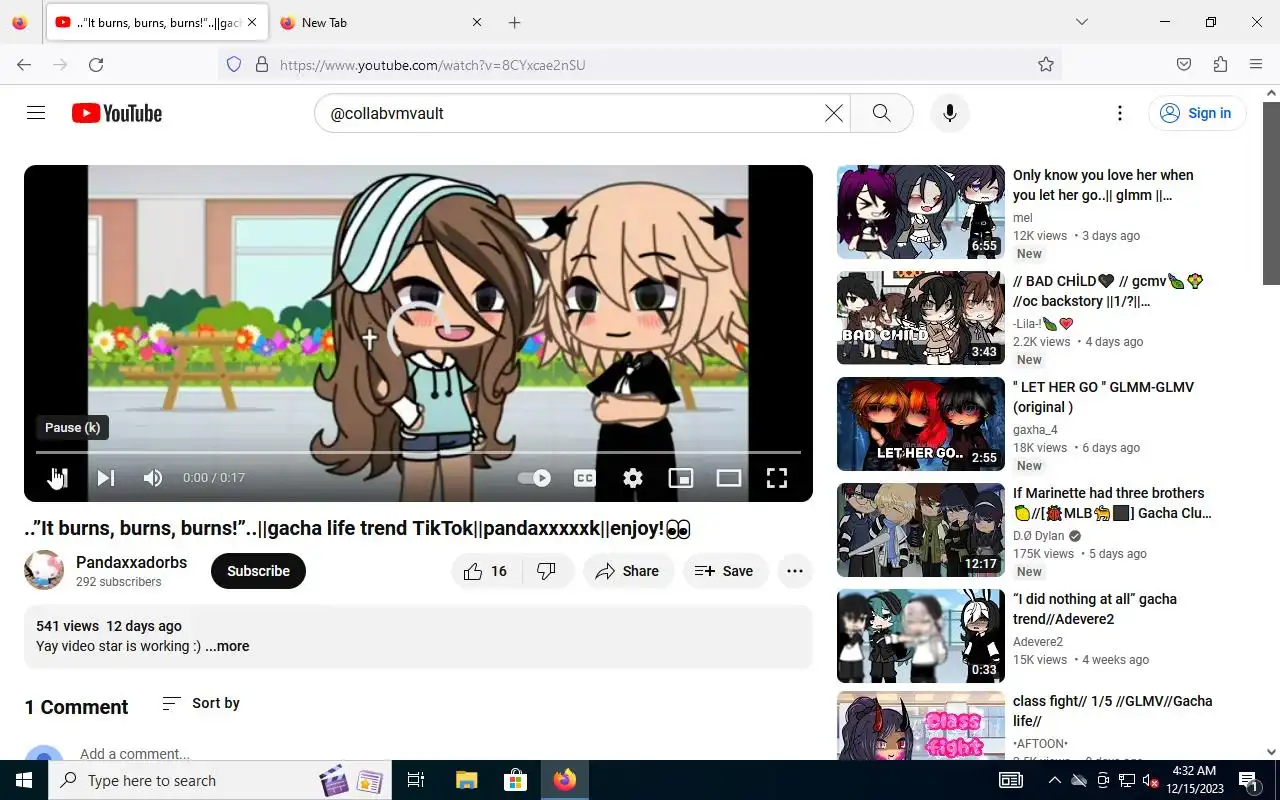This screenshot has width=1280, height=800.
Task: Toggle closed captions CC button
Action: click(585, 478)
